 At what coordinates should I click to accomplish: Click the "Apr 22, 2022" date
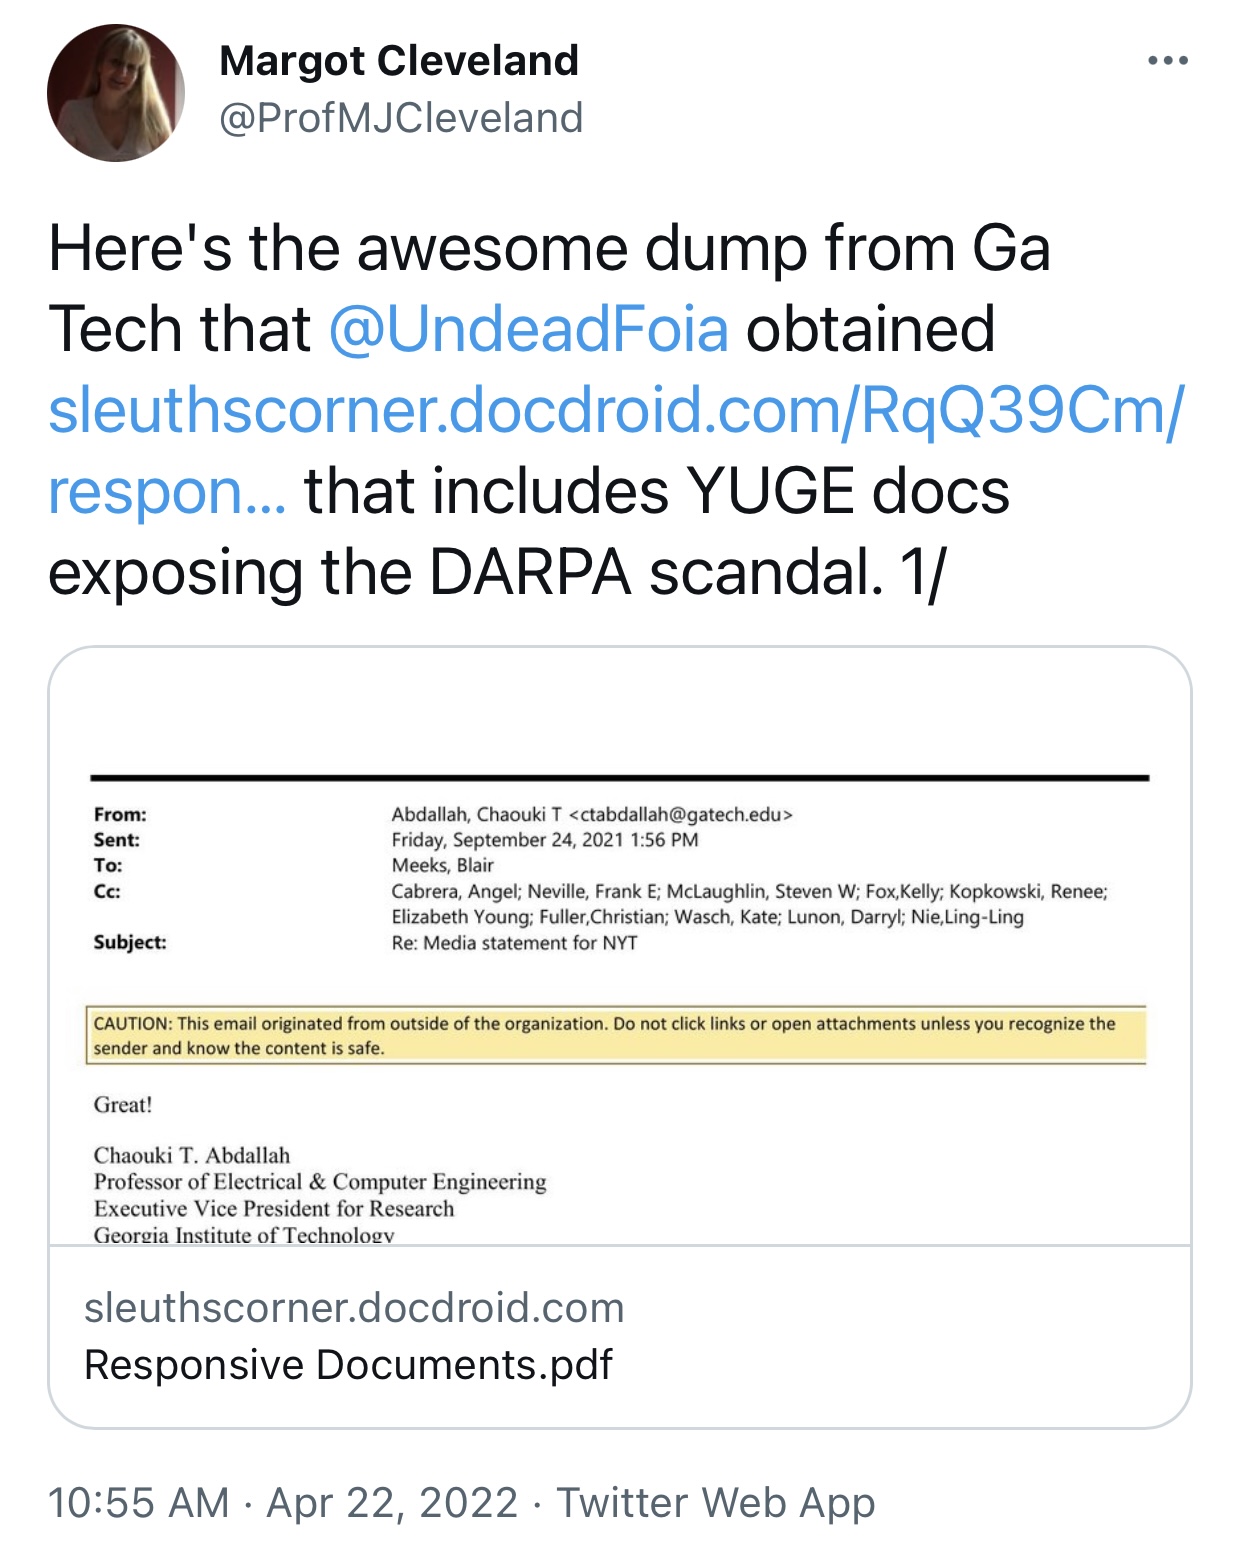(392, 1502)
